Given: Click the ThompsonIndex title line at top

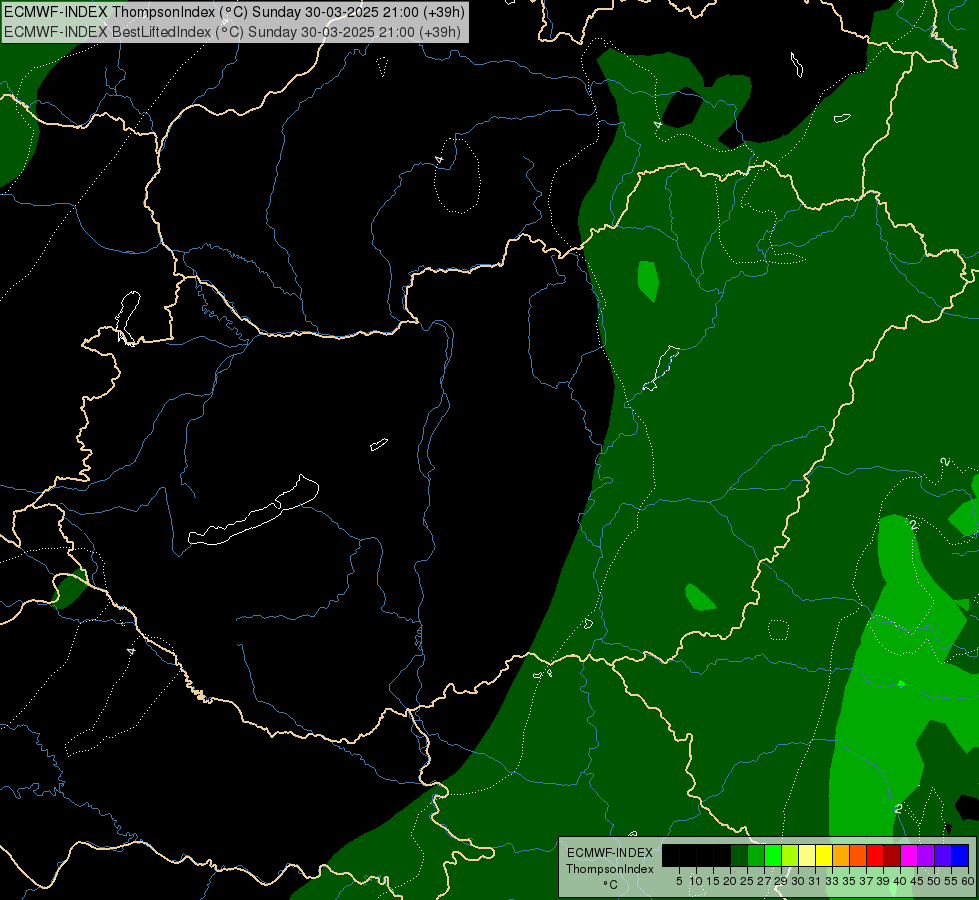Looking at the screenshot, I should (234, 12).
